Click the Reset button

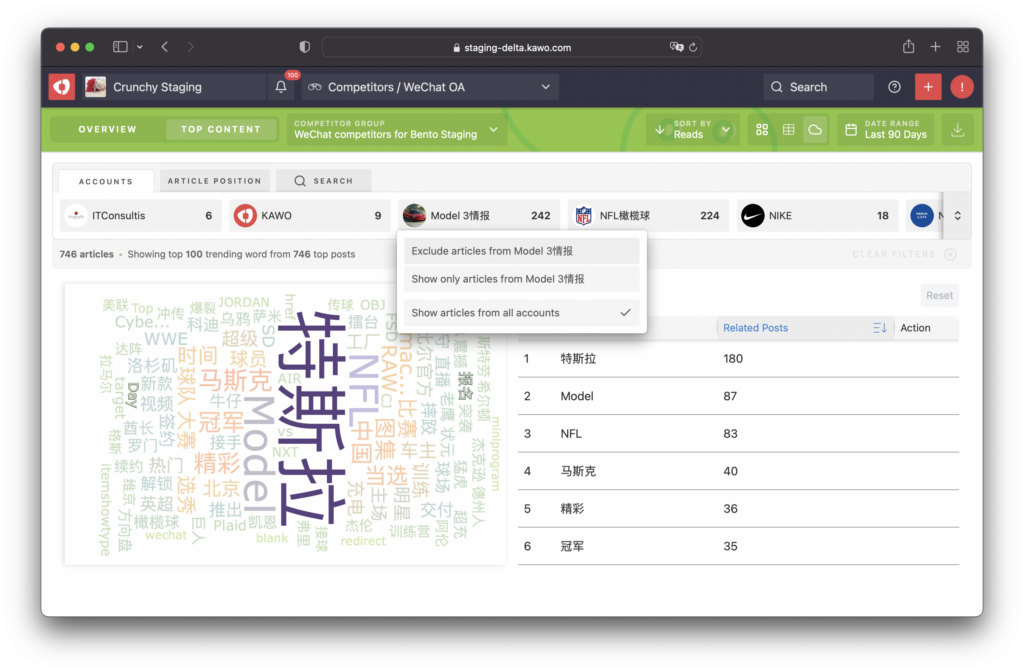tap(939, 295)
